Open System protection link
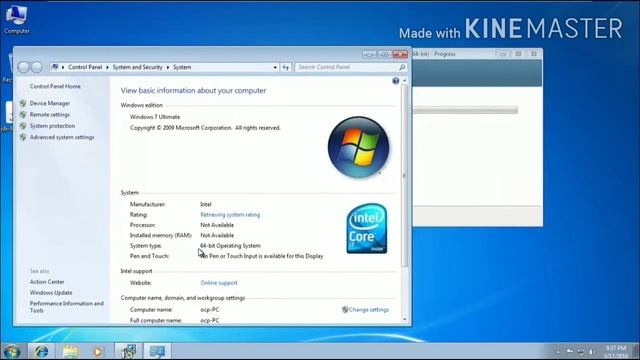 [52, 126]
